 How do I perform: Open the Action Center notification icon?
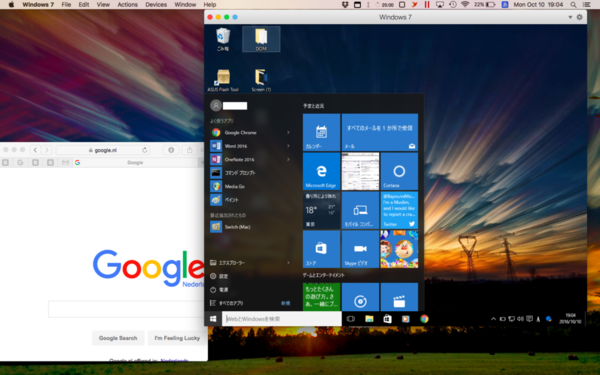[x=529, y=319]
